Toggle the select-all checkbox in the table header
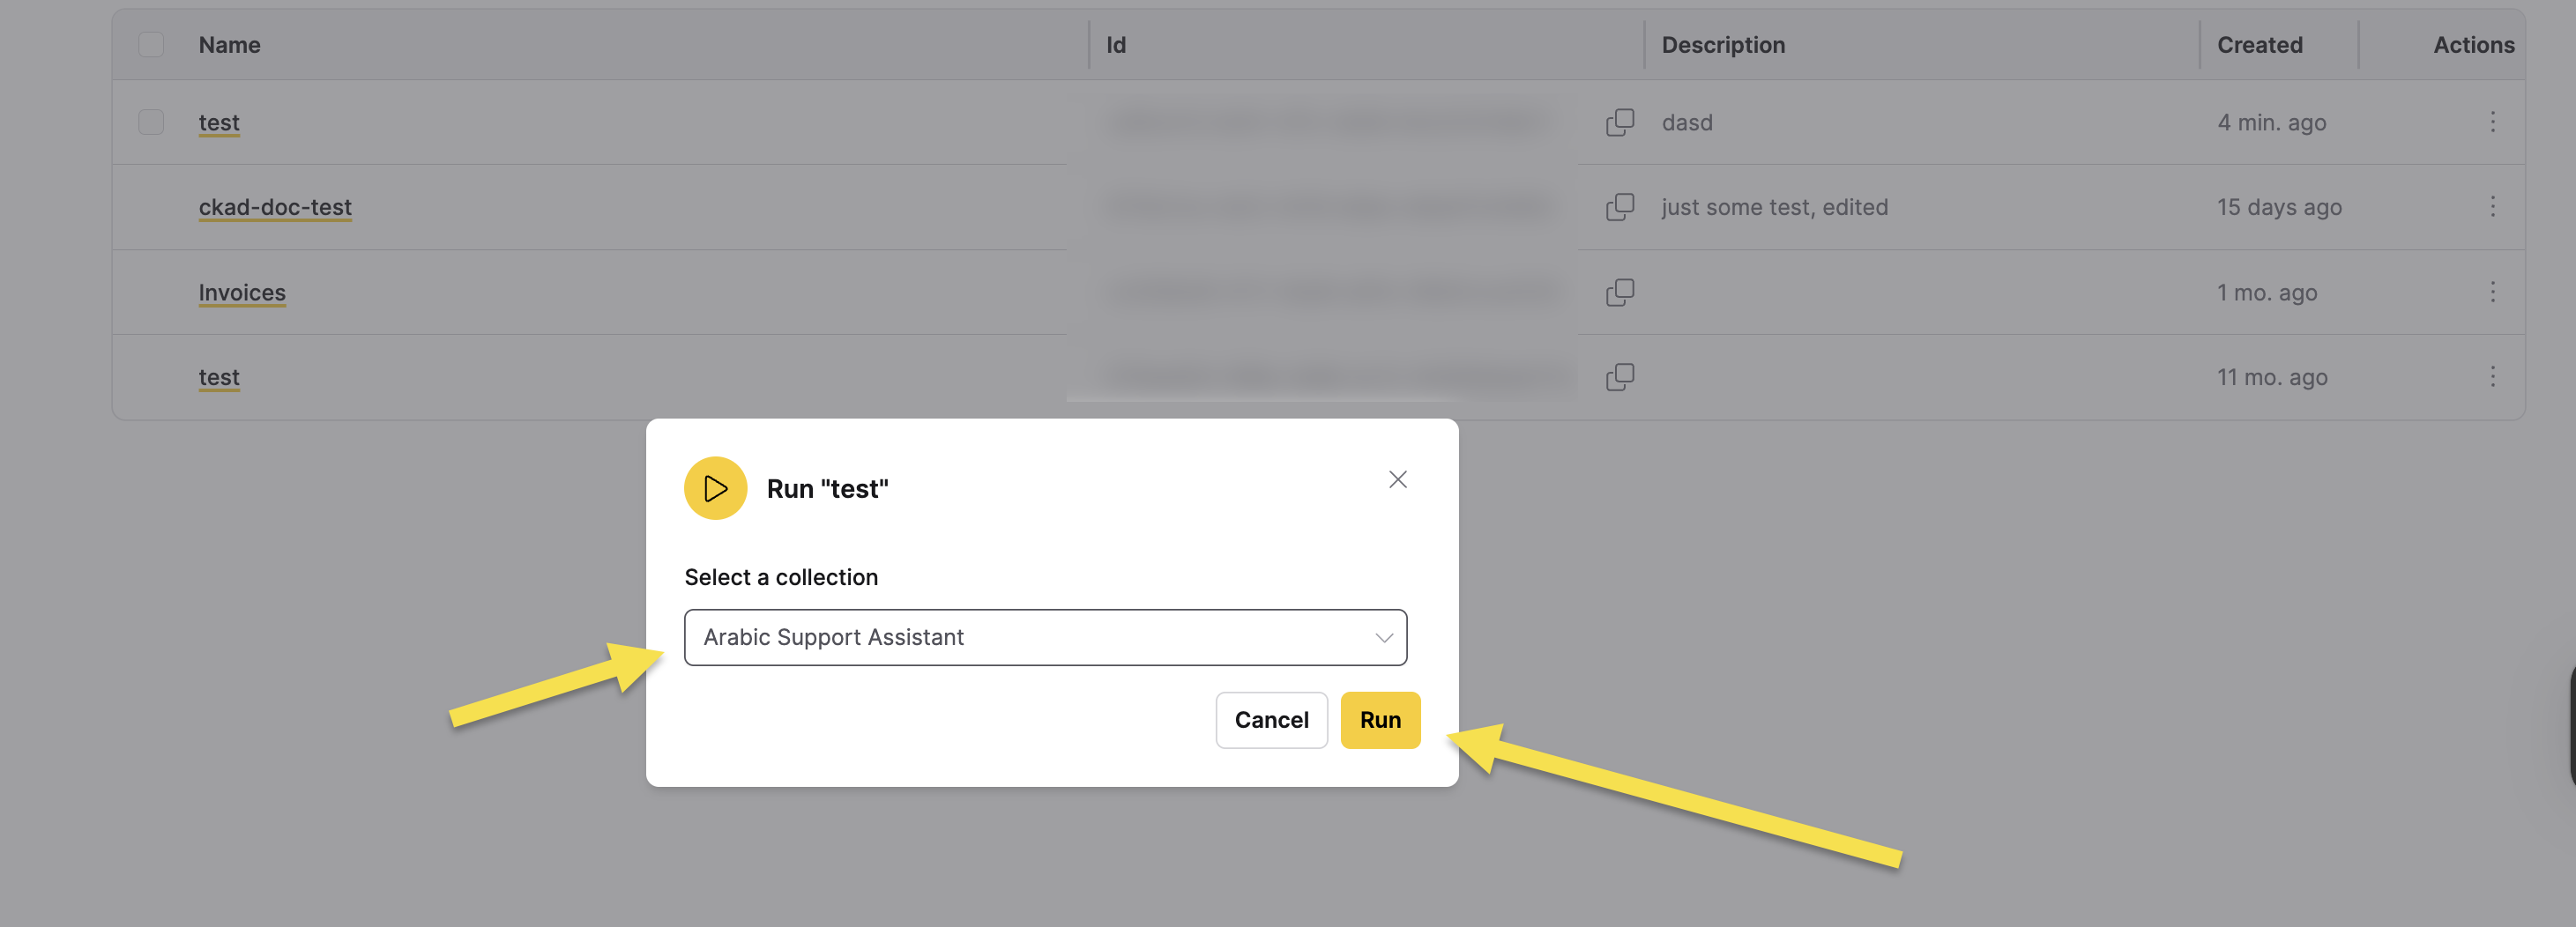The height and width of the screenshot is (927, 2576). tap(151, 44)
